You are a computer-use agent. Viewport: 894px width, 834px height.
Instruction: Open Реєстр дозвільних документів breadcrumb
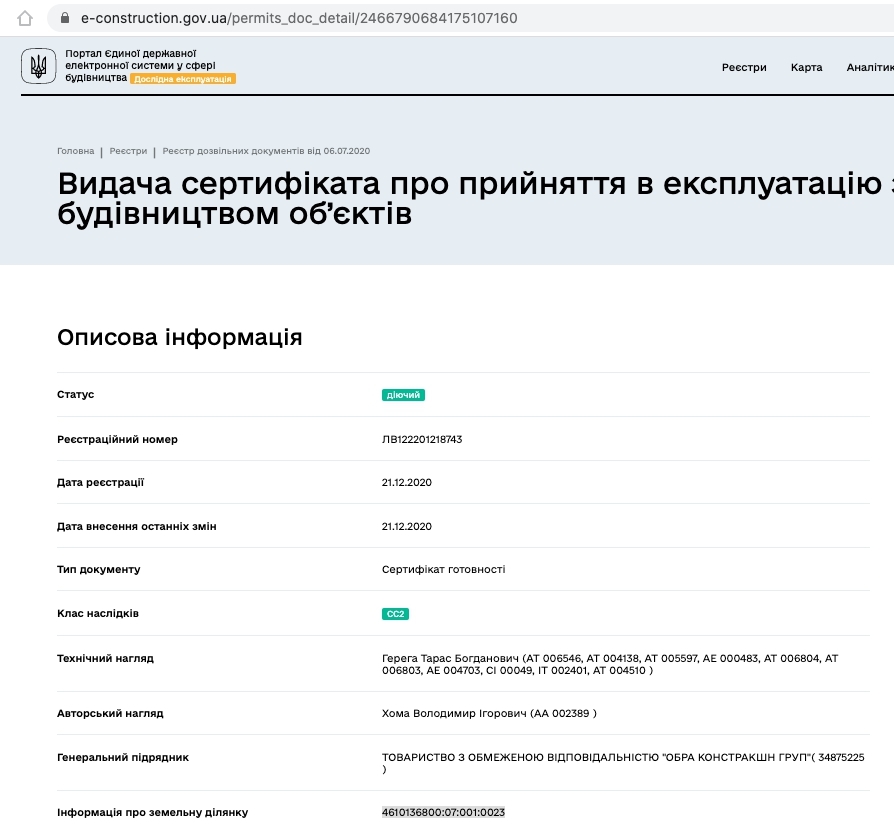pyautogui.click(x=266, y=151)
